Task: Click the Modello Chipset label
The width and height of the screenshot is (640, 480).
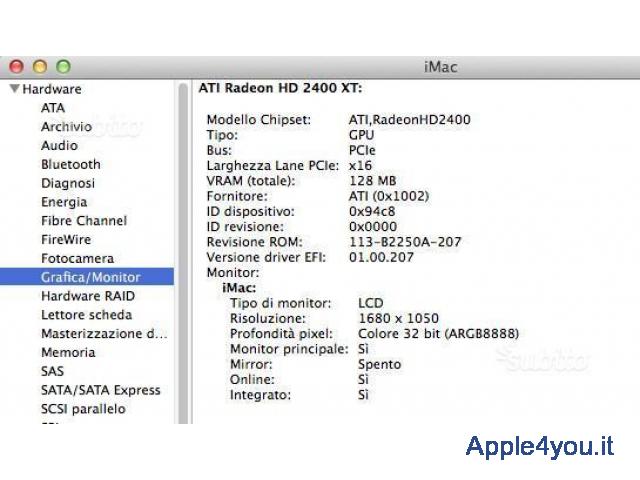Action: pos(259,120)
